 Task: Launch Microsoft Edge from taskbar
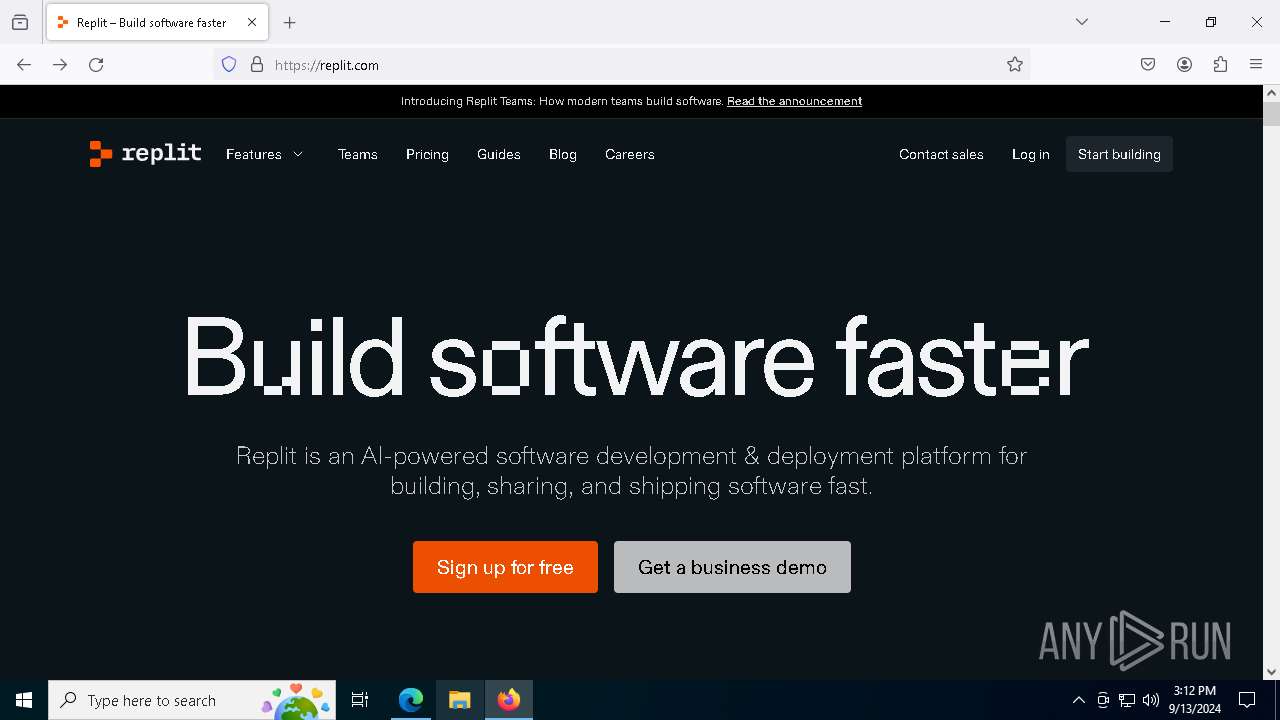coord(411,700)
